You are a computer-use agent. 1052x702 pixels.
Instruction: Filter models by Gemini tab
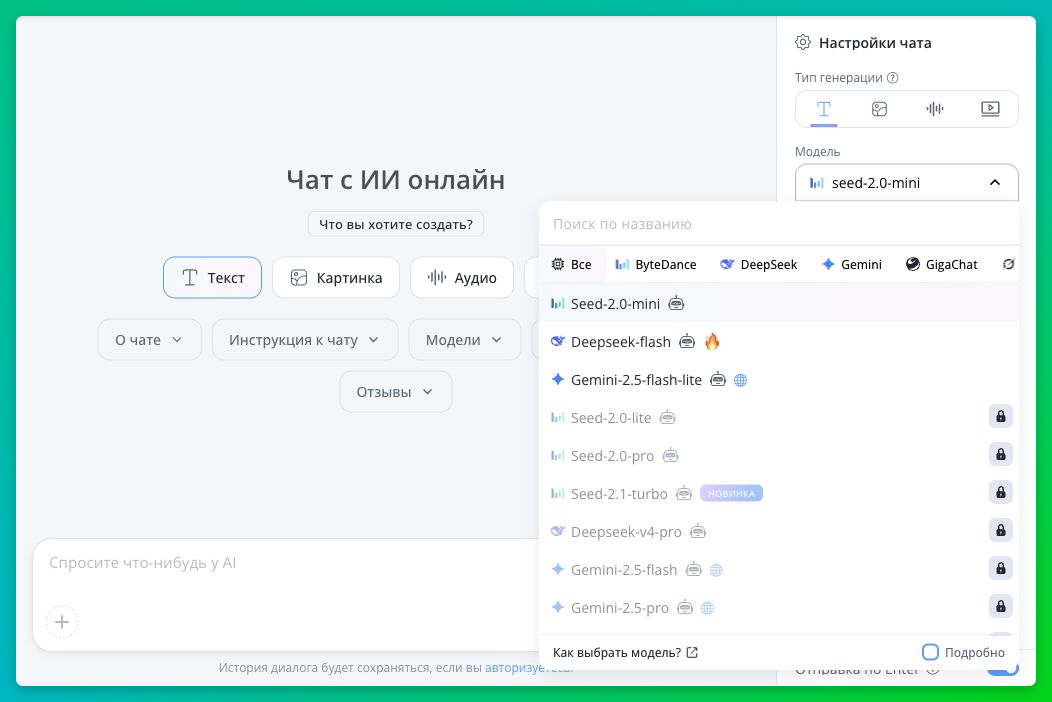click(852, 264)
